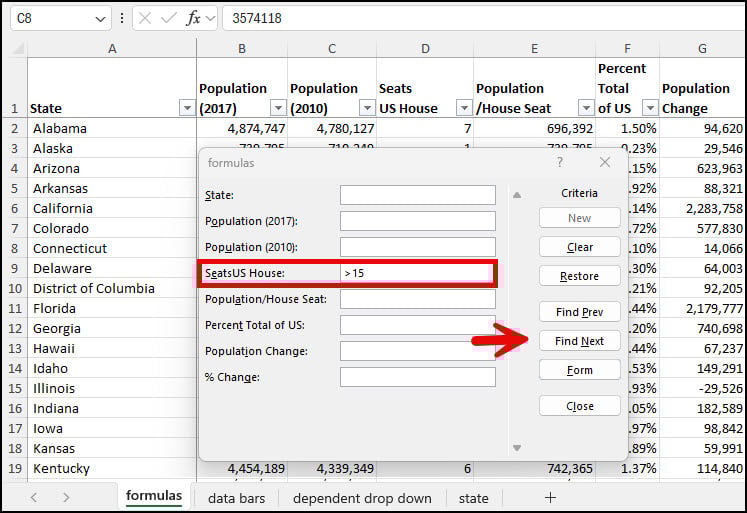The height and width of the screenshot is (513, 747).
Task: Click the Population/House Seat form field
Action: pos(418,299)
